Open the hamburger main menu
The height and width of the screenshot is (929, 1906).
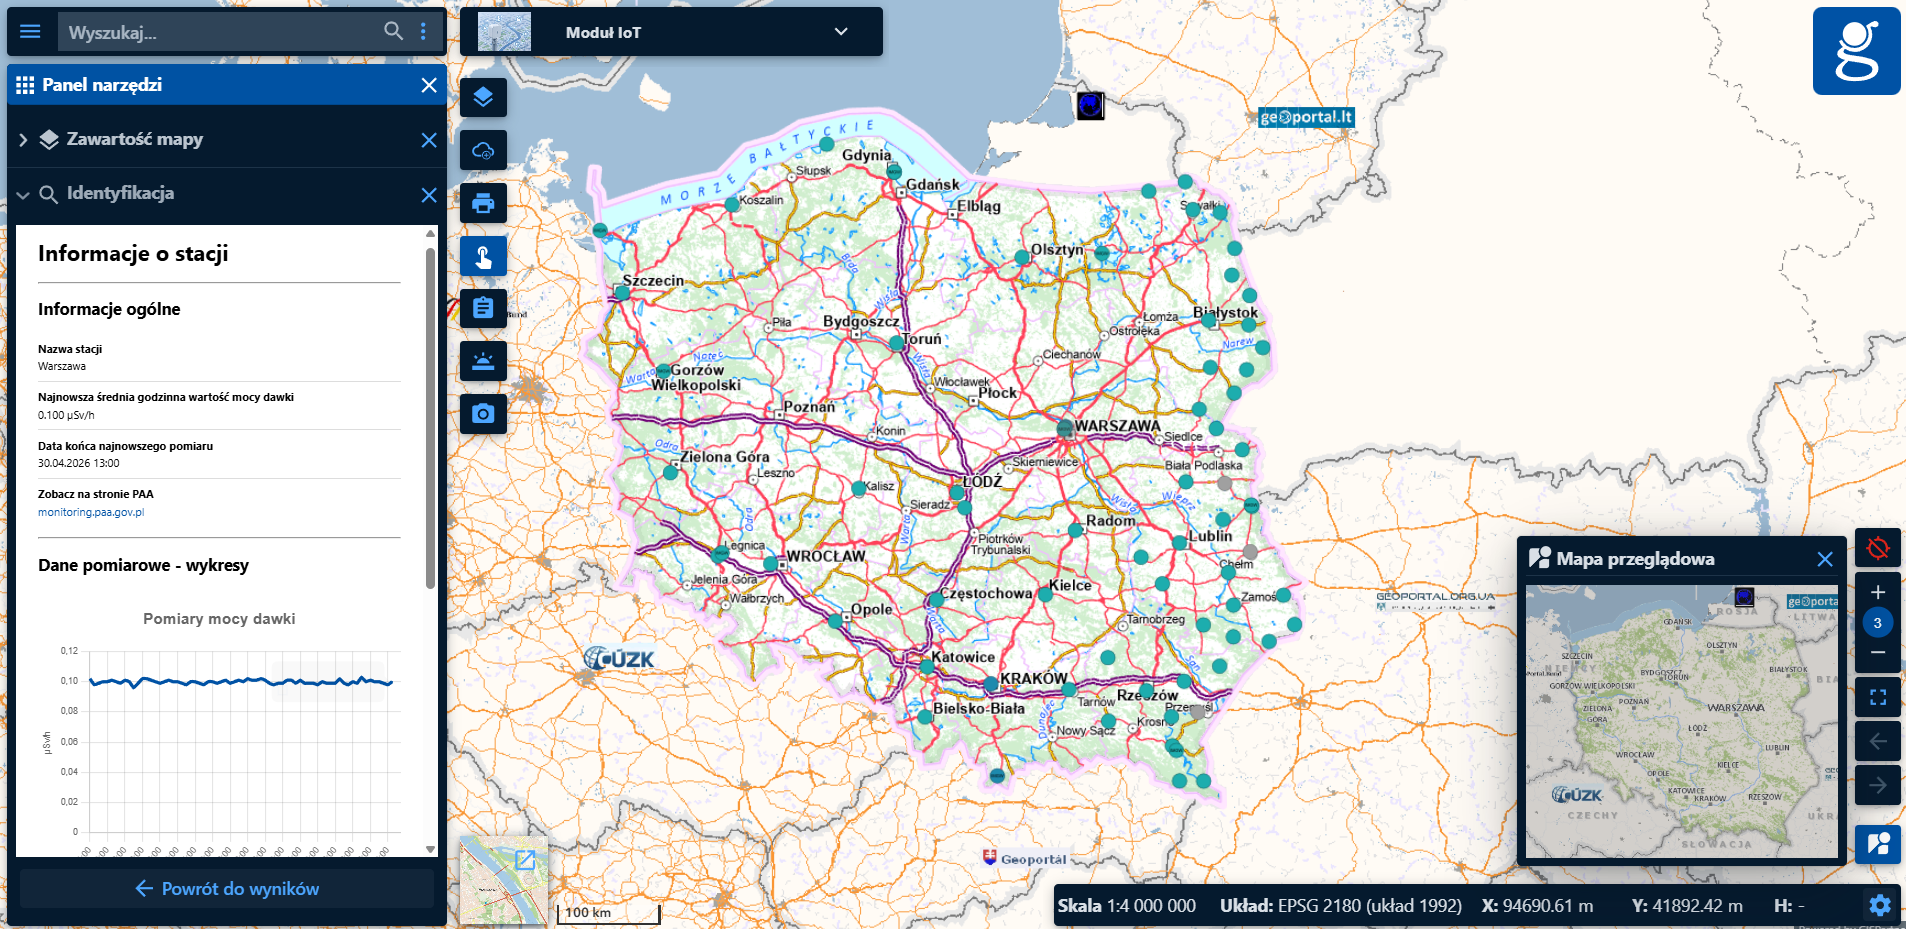pos(30,32)
